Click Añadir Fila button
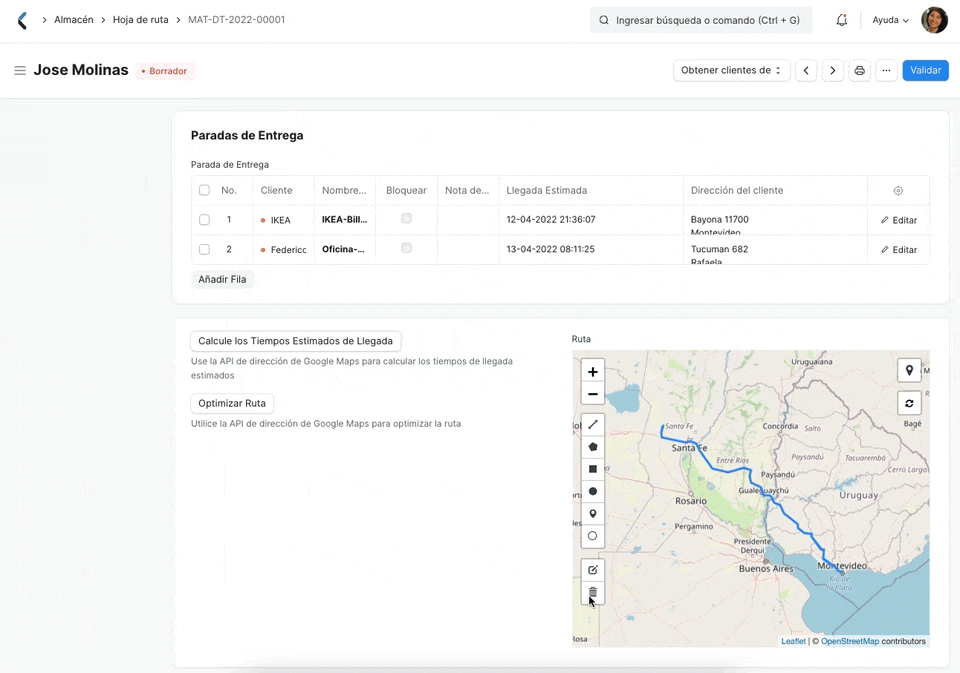Viewport: 960px width, 673px height. tap(222, 279)
